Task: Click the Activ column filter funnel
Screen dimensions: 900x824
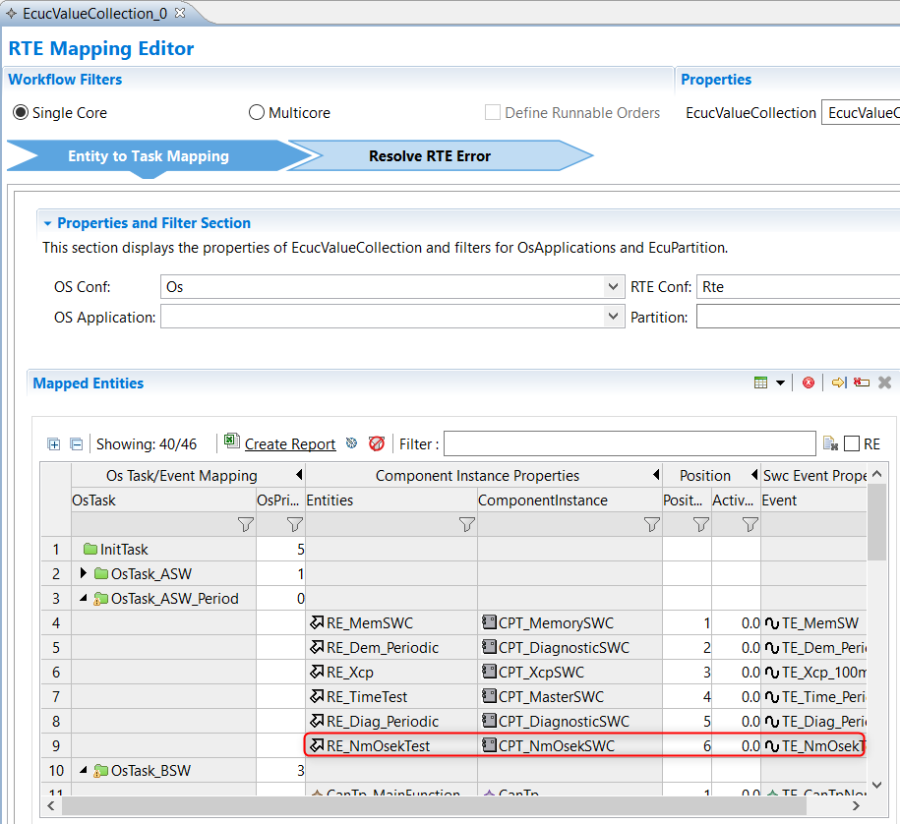Action: [x=750, y=524]
